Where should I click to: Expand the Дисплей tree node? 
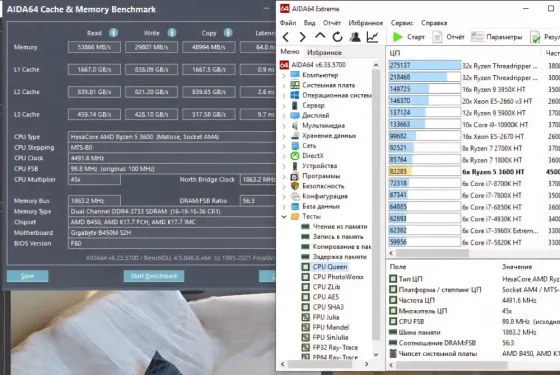pos(284,116)
